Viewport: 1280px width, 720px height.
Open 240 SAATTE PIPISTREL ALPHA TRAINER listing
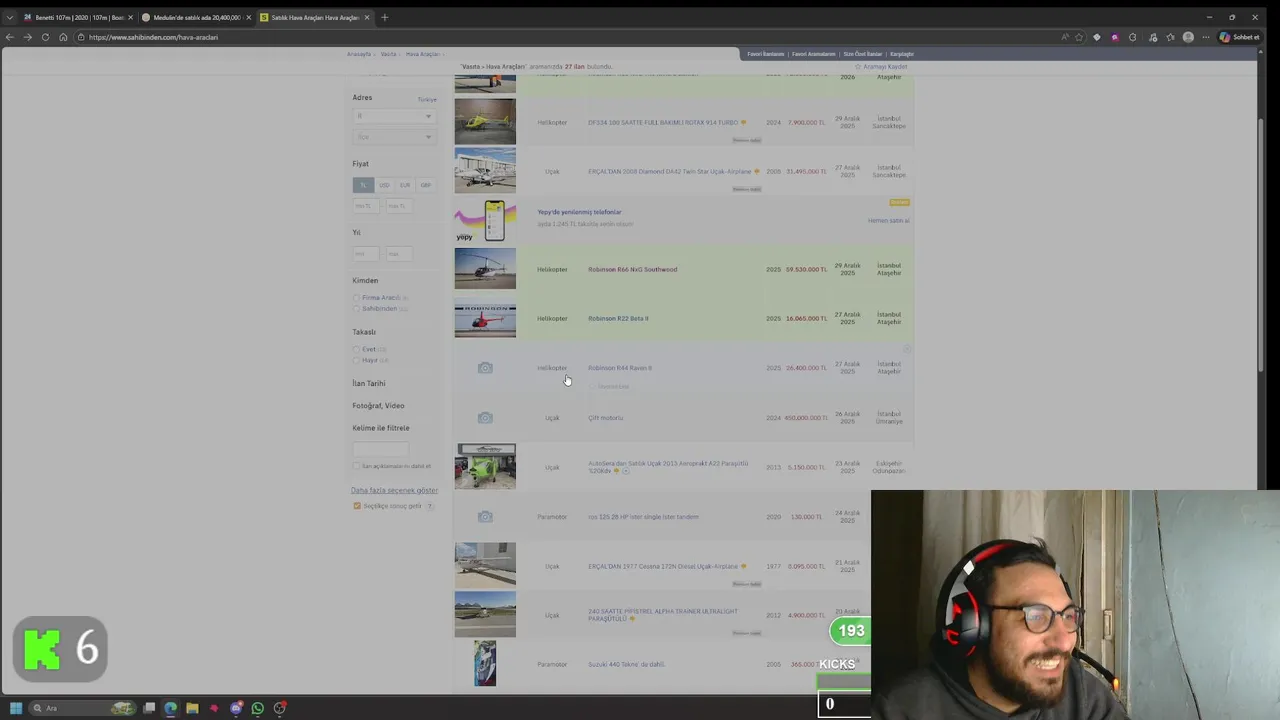662,615
